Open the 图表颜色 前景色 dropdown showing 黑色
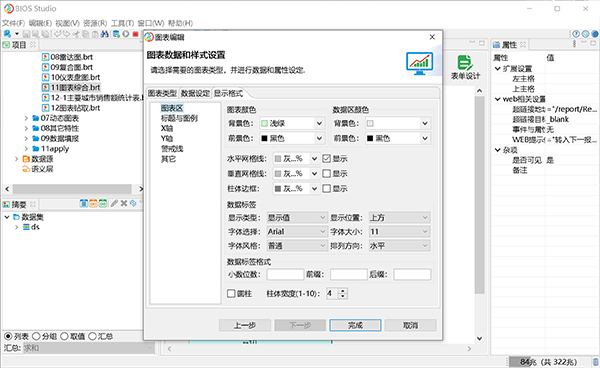Viewport: 600px width, 368px height. tap(292, 138)
